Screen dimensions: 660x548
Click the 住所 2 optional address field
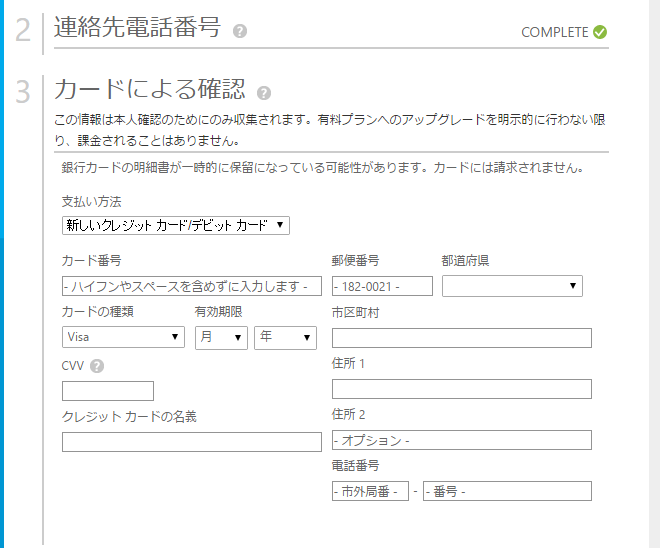pos(461,440)
